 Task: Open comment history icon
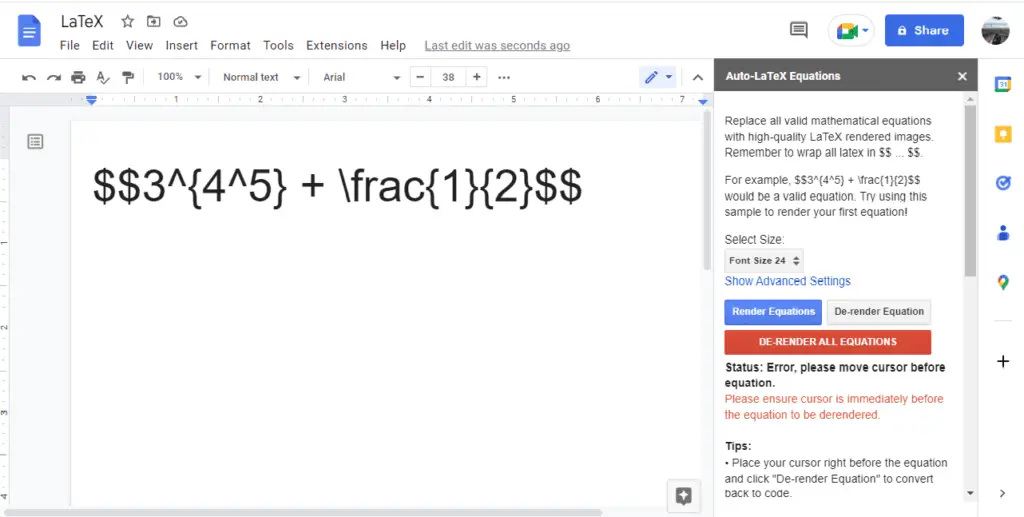(798, 30)
